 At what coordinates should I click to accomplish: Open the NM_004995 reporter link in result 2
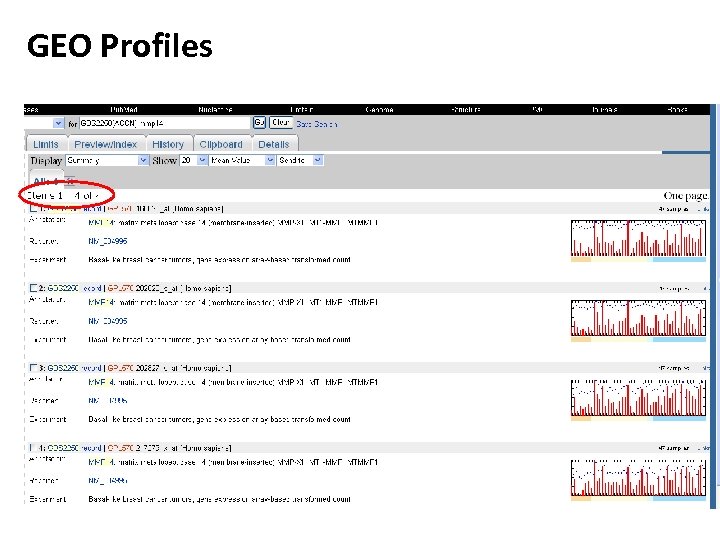click(107, 321)
